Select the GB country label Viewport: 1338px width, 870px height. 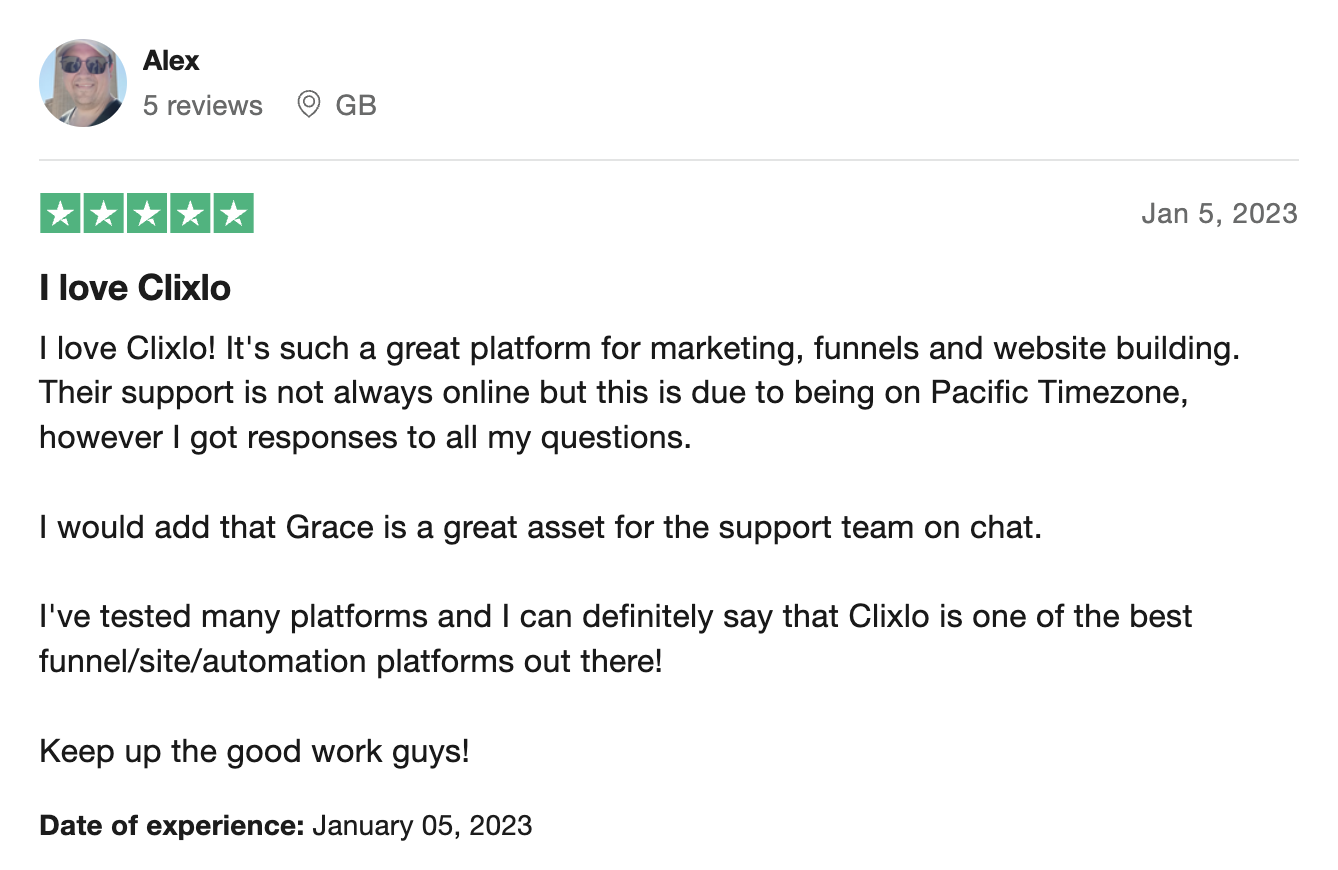click(356, 106)
